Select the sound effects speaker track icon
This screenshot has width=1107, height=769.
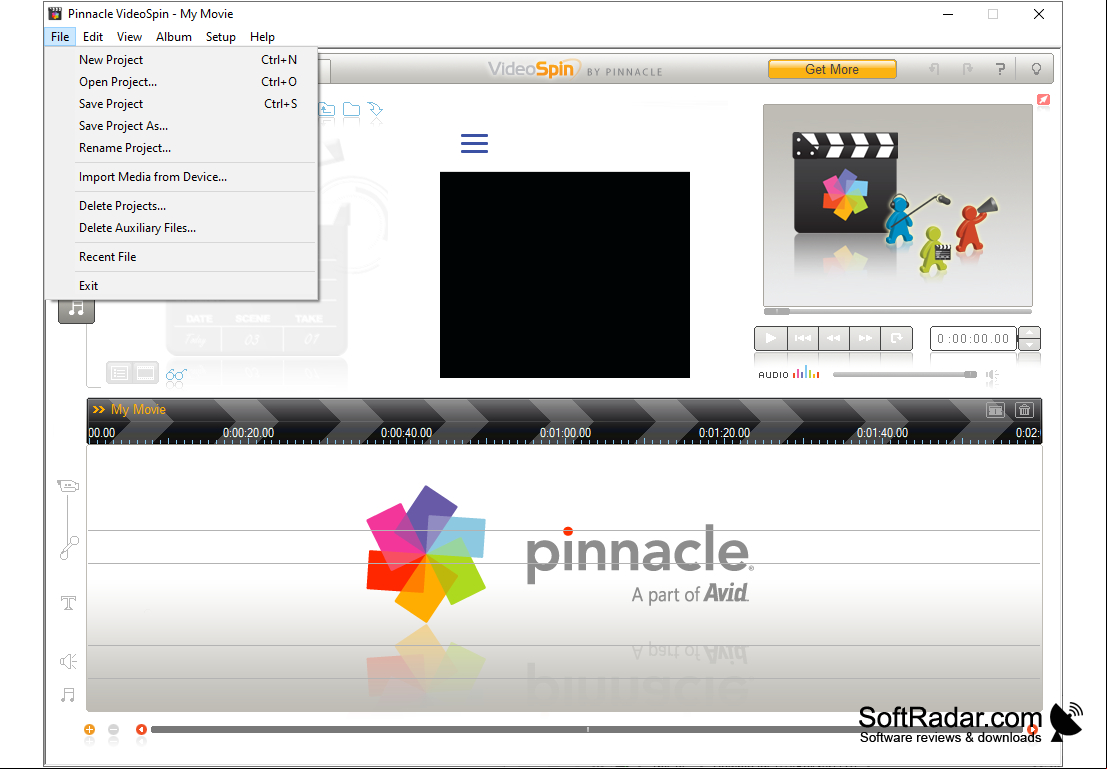click(x=68, y=661)
